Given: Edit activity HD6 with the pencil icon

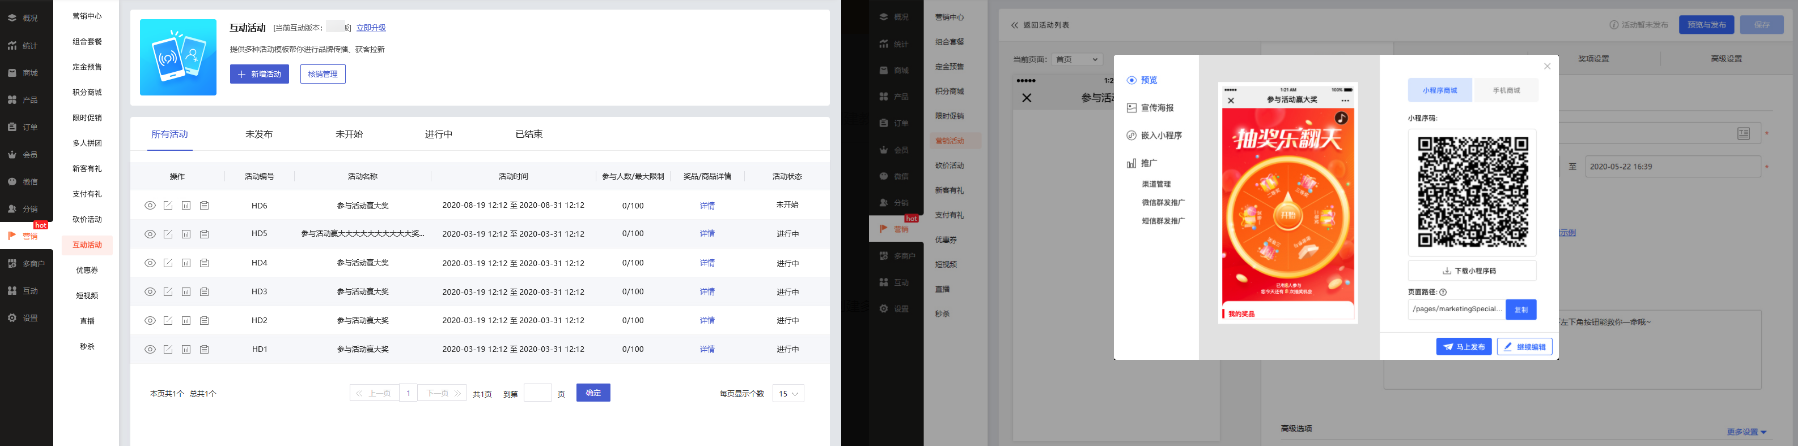Looking at the screenshot, I should coord(168,205).
